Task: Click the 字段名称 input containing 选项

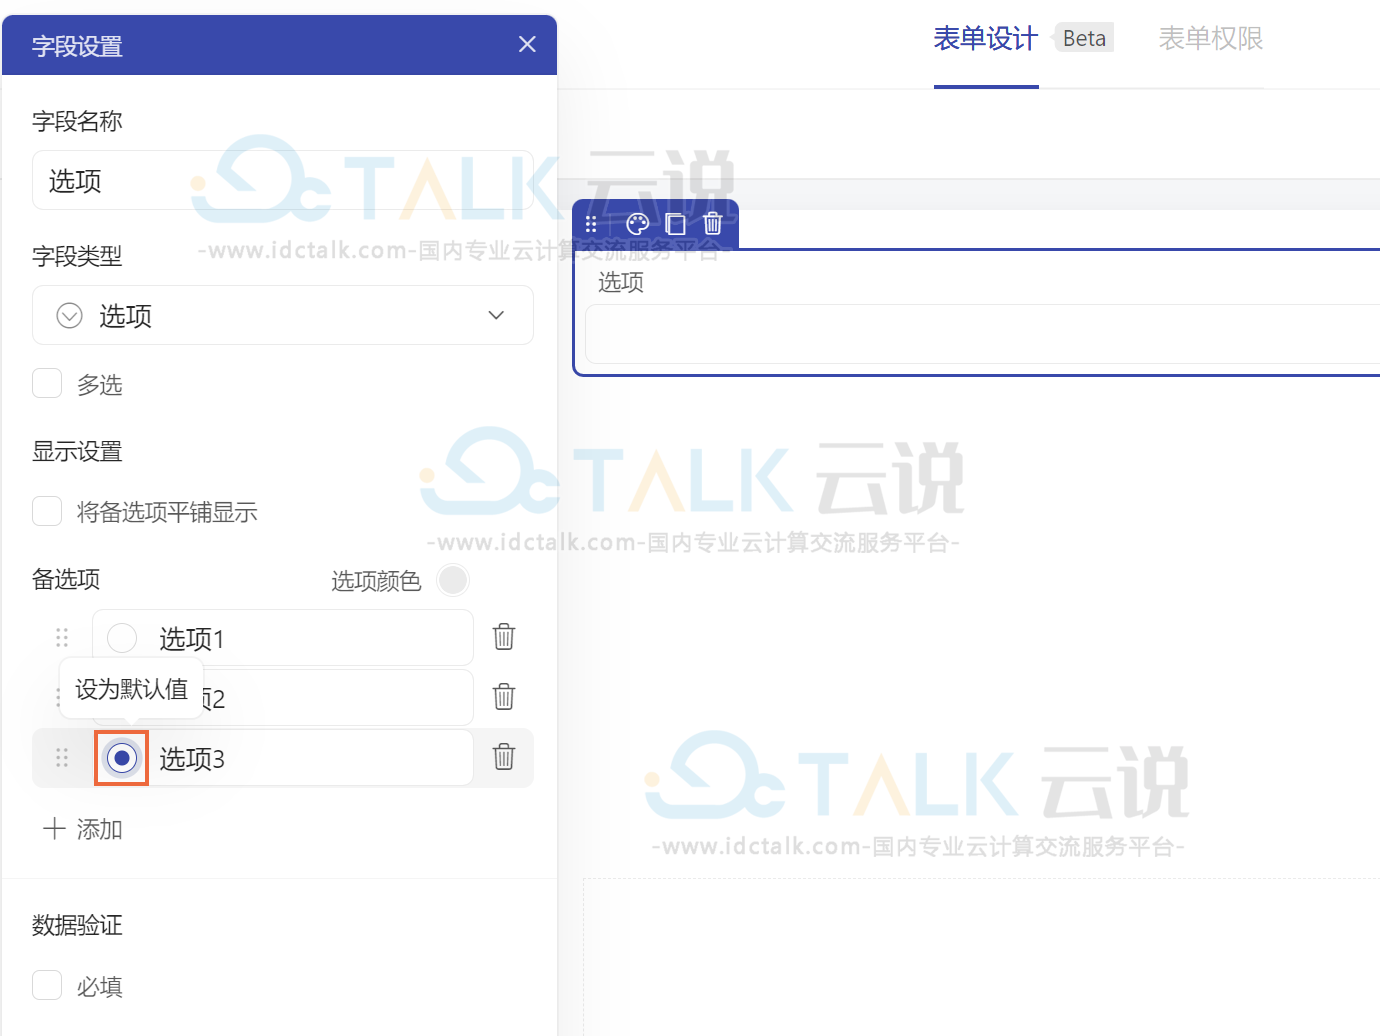Action: tap(283, 180)
